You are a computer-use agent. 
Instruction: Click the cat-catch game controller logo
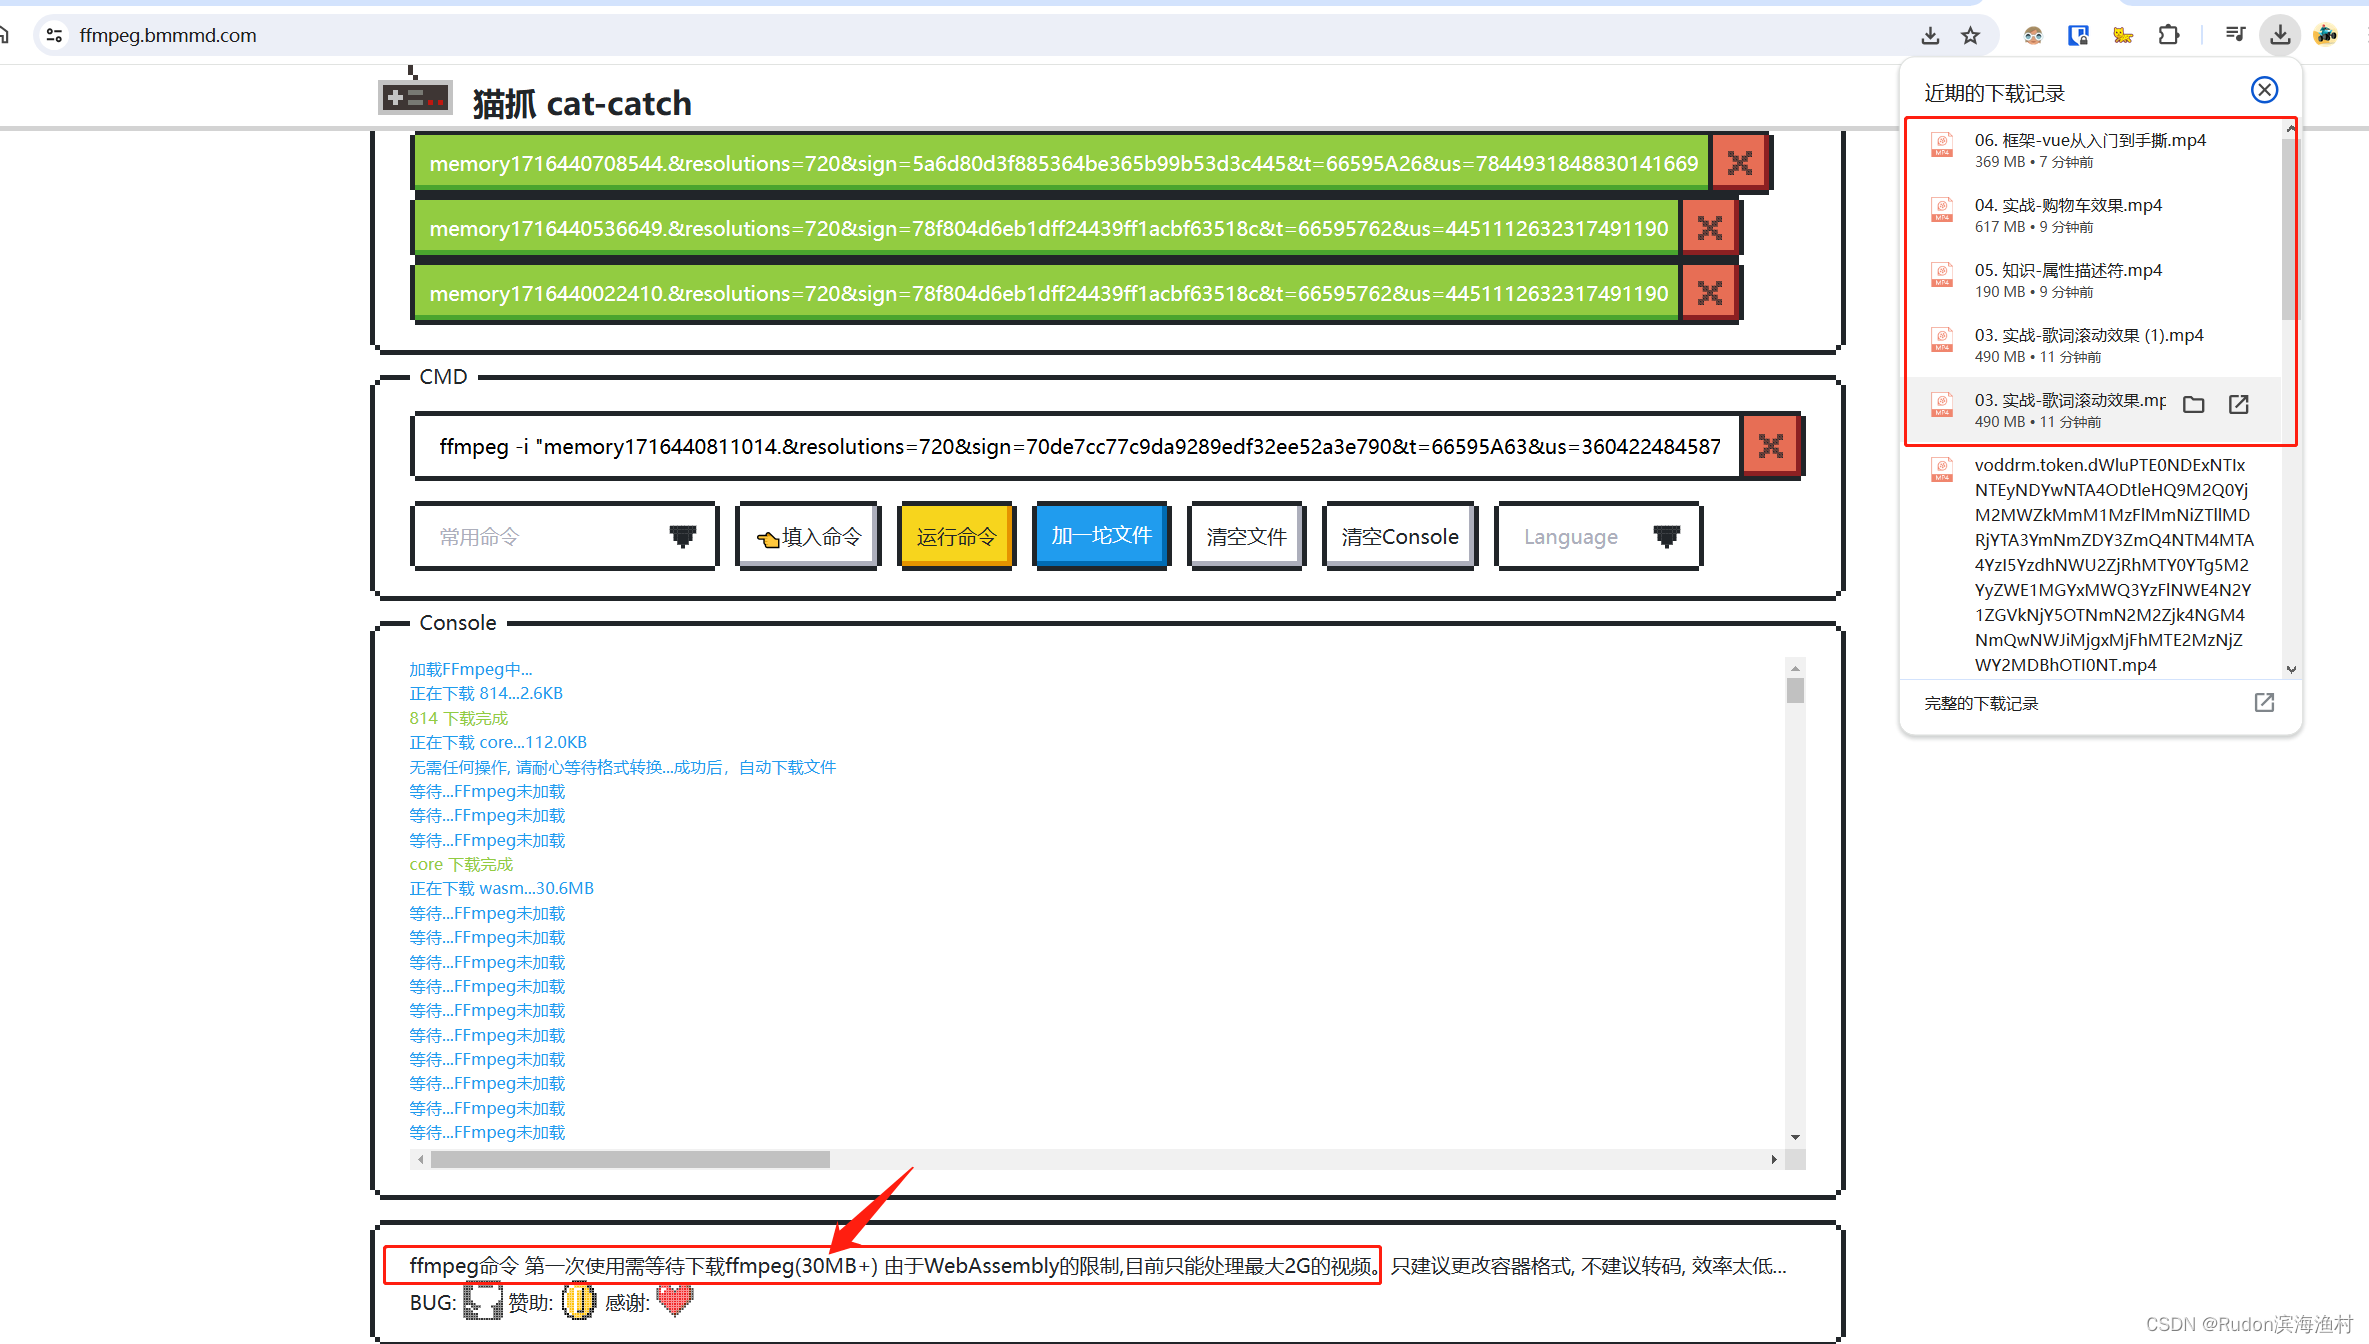tap(415, 96)
